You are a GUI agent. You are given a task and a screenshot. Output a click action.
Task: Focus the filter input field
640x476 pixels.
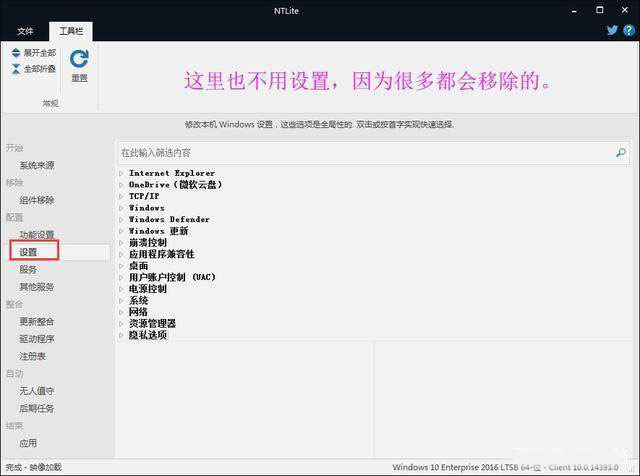tap(373, 153)
